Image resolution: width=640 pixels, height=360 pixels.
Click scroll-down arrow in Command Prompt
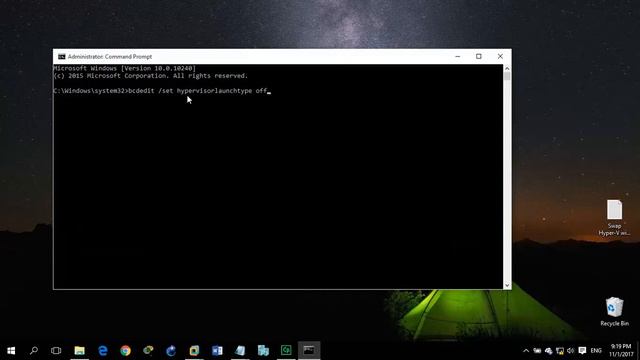coord(507,285)
